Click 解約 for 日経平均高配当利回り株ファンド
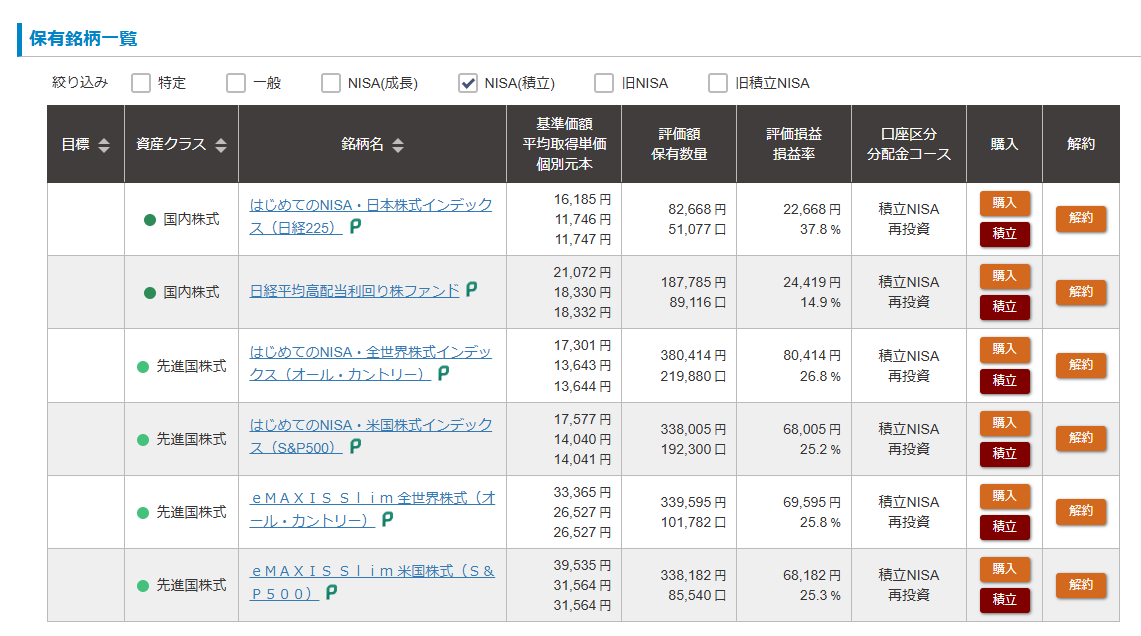Viewport: 1141px width, 636px height. pyautogui.click(x=1081, y=292)
